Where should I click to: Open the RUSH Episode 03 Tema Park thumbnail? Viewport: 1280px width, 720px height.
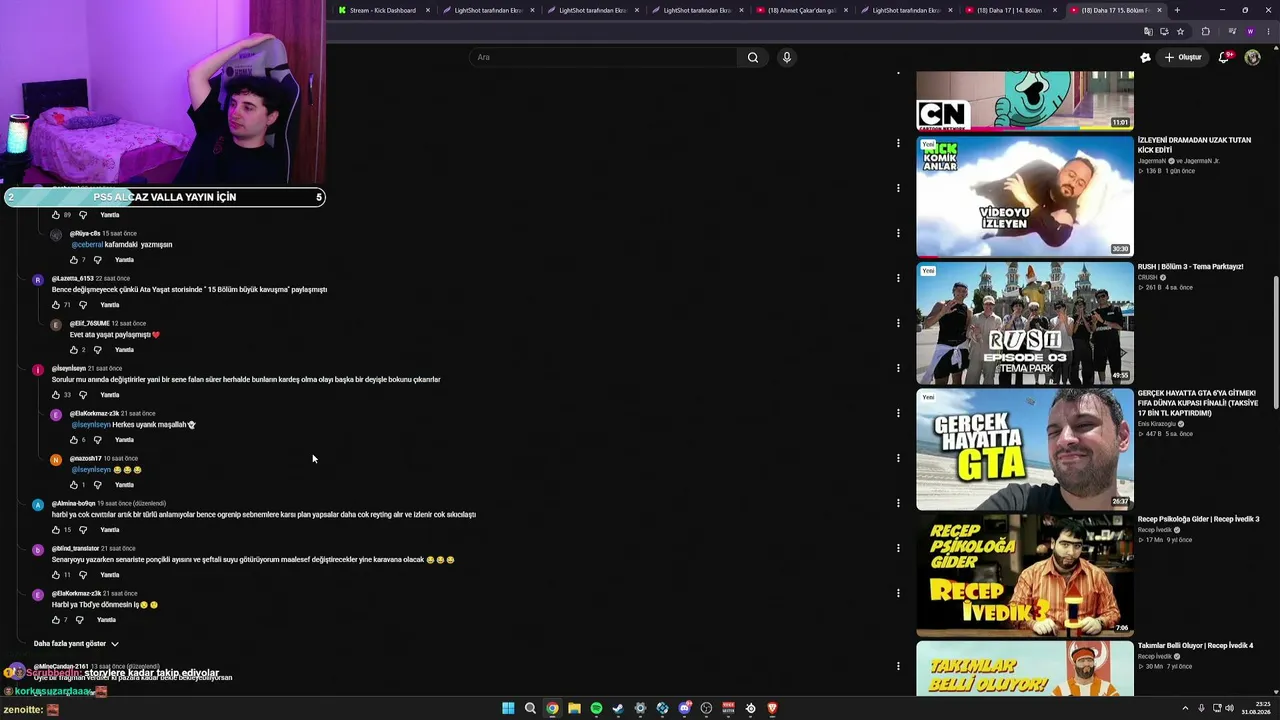click(1025, 323)
